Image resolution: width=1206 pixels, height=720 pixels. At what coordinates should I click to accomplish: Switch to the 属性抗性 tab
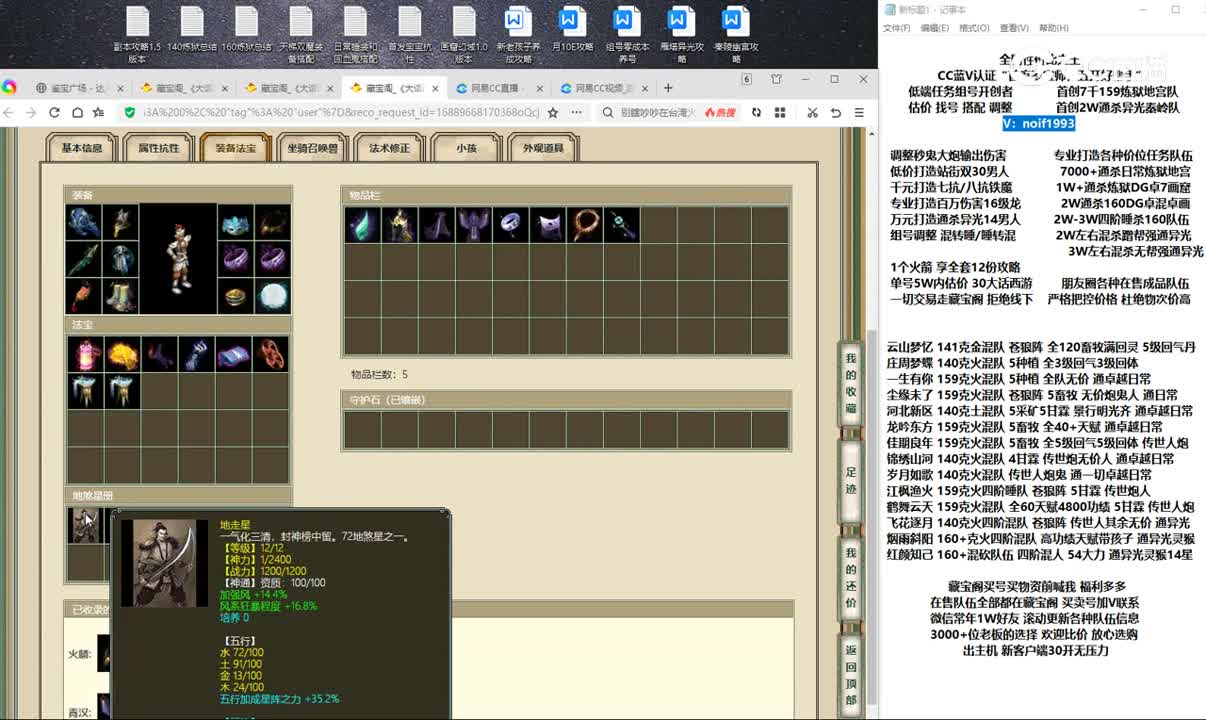pyautogui.click(x=159, y=149)
